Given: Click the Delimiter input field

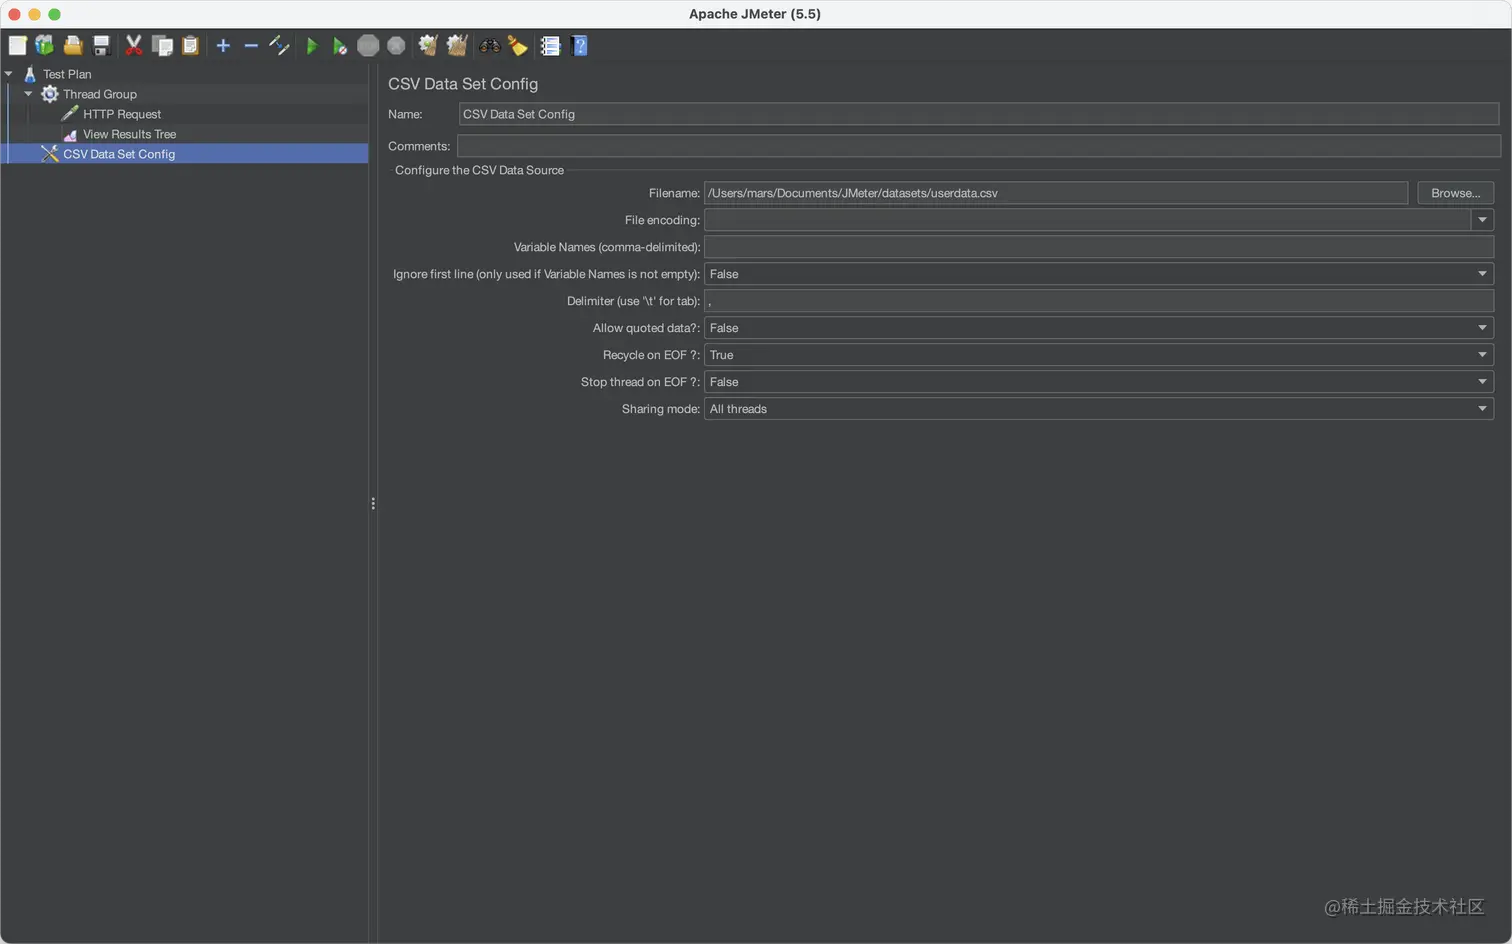Looking at the screenshot, I should [x=1099, y=301].
